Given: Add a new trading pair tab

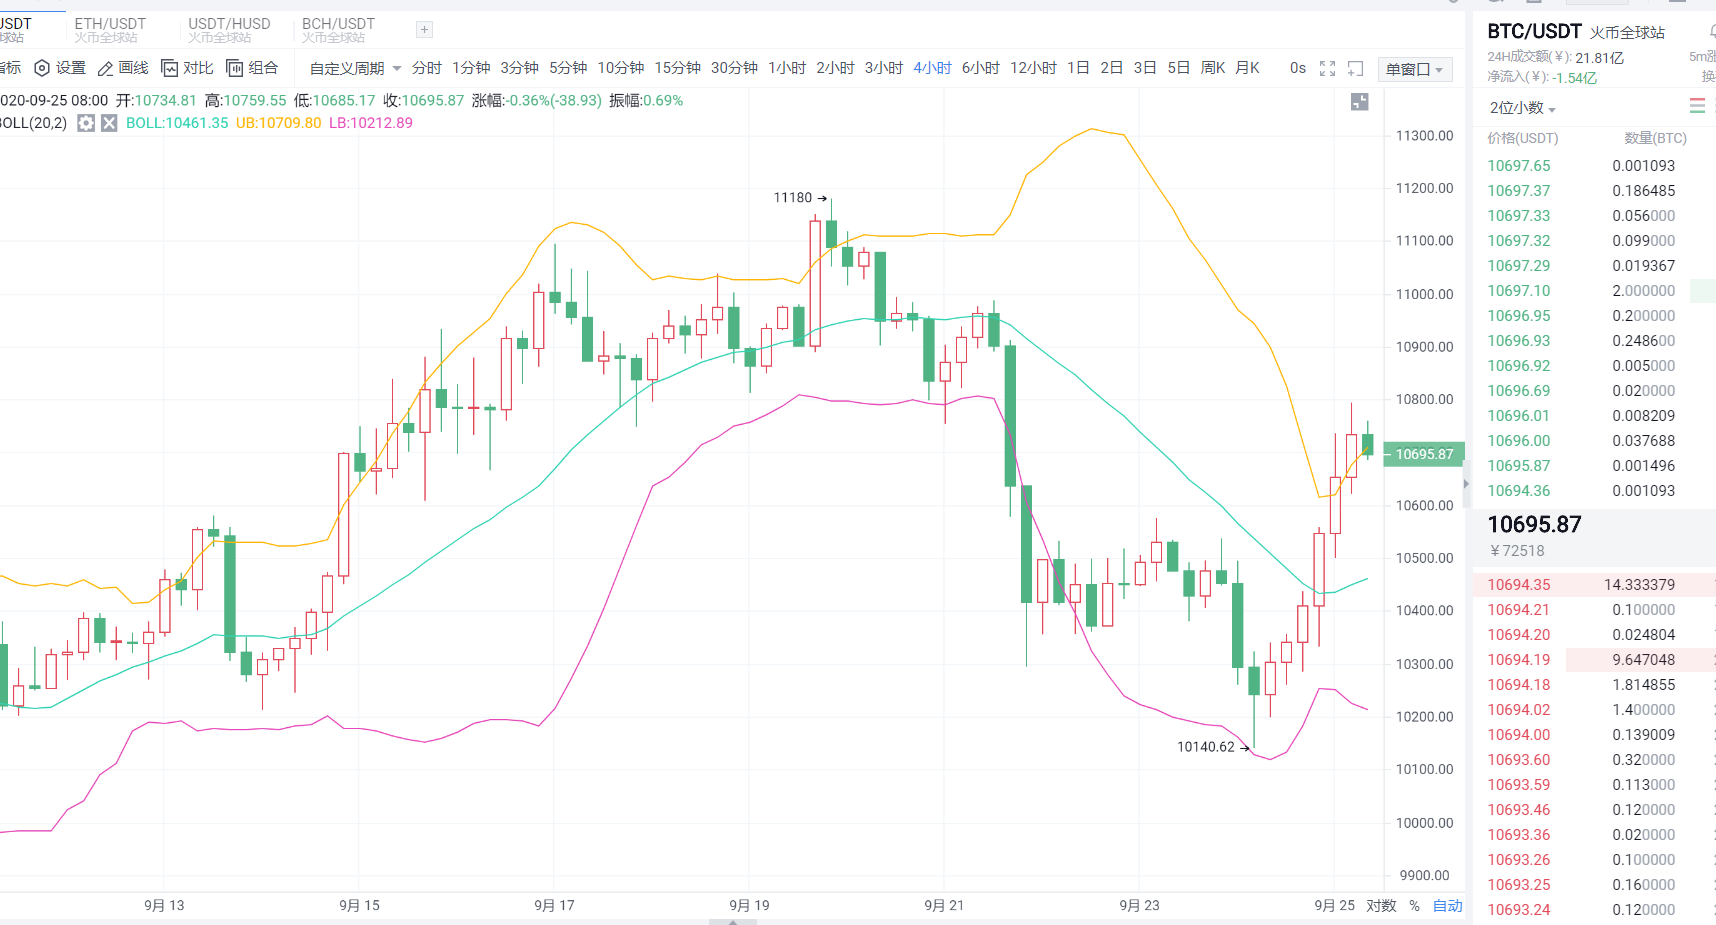Looking at the screenshot, I should click(424, 30).
